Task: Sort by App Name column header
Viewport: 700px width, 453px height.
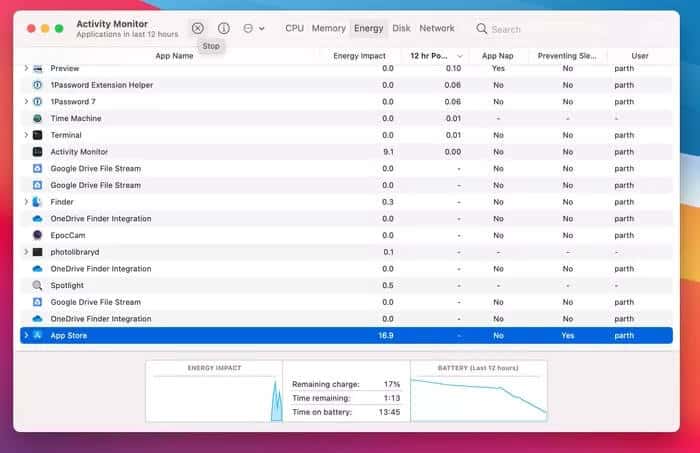Action: (174, 56)
